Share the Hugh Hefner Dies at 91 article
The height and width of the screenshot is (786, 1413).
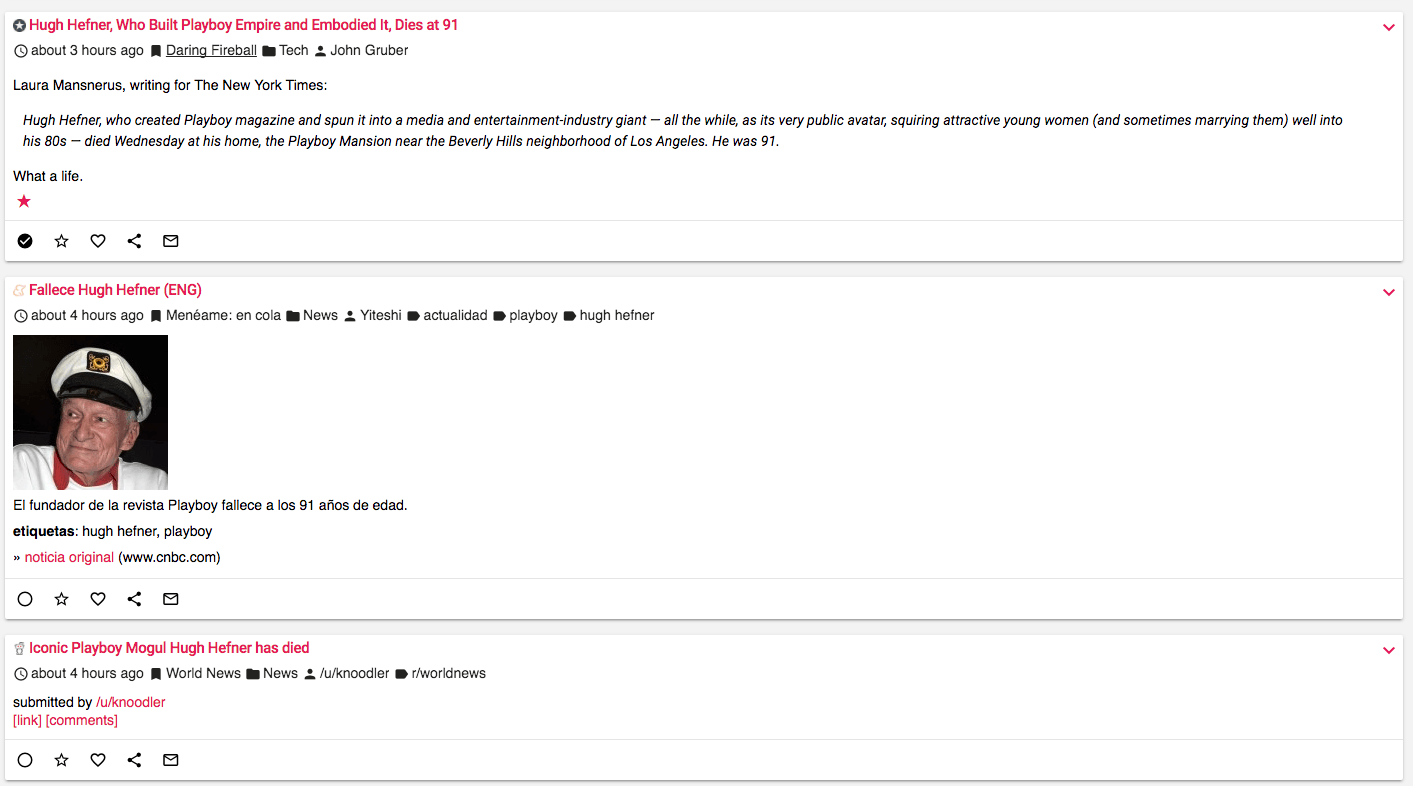[134, 241]
